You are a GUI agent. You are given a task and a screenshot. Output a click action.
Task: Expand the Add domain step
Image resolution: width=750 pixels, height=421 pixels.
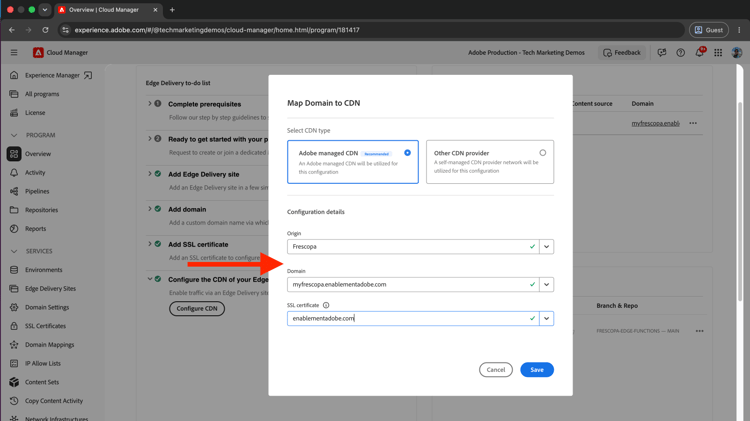[x=150, y=209]
